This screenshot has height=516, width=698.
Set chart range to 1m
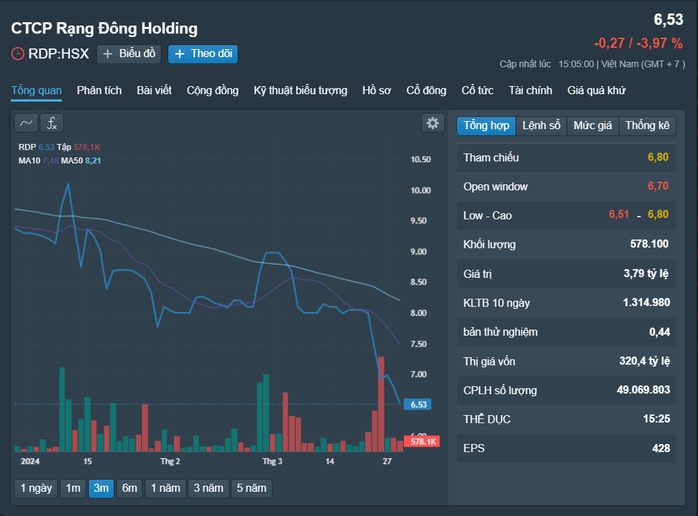click(x=73, y=488)
